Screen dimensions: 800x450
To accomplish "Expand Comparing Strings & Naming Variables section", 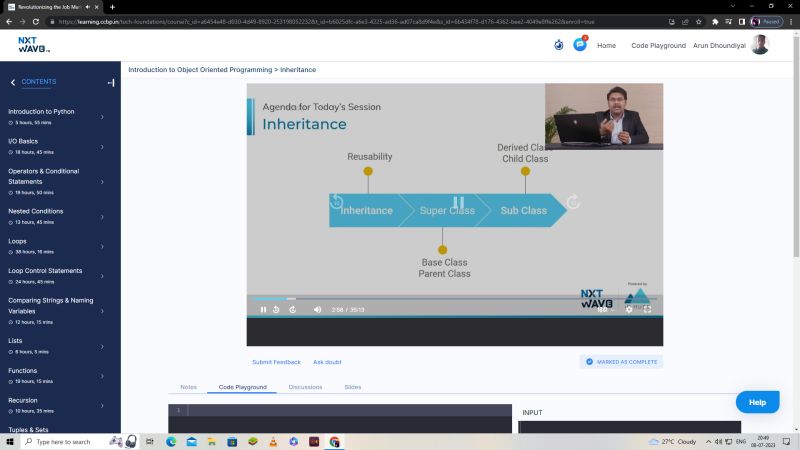I will [x=56, y=311].
